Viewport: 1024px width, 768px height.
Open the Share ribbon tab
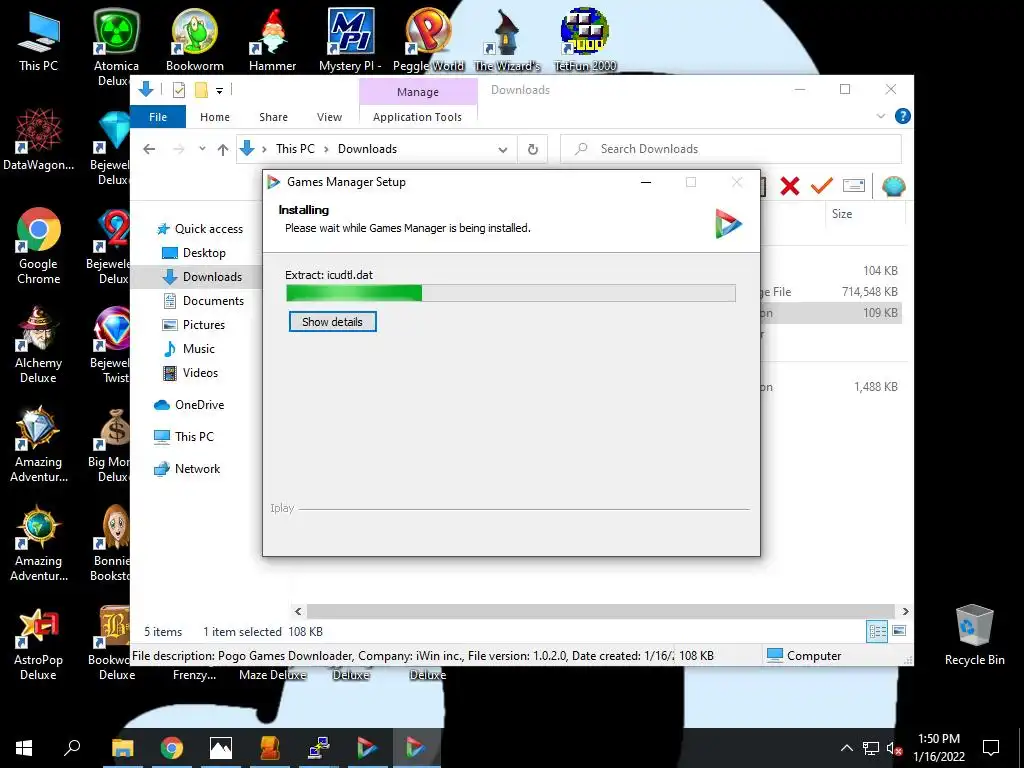pos(273,117)
